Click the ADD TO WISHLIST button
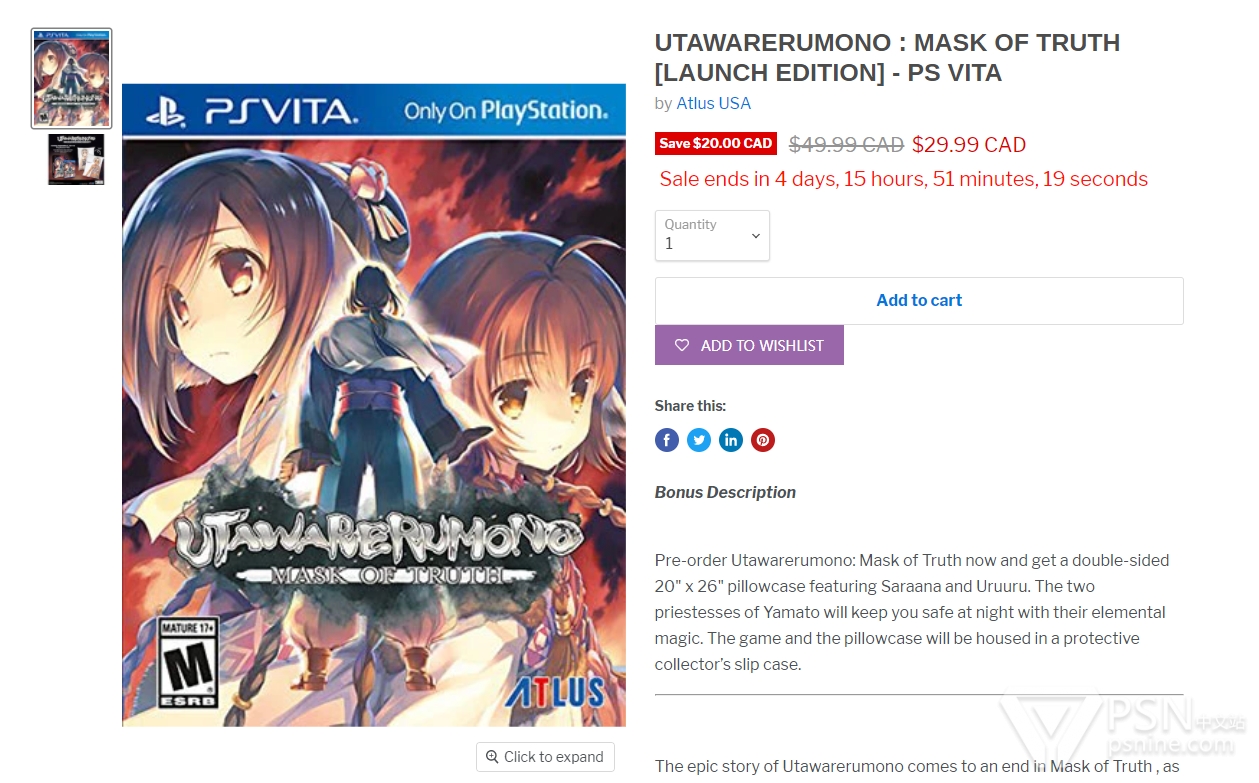This screenshot has width=1259, height=783. tap(749, 345)
